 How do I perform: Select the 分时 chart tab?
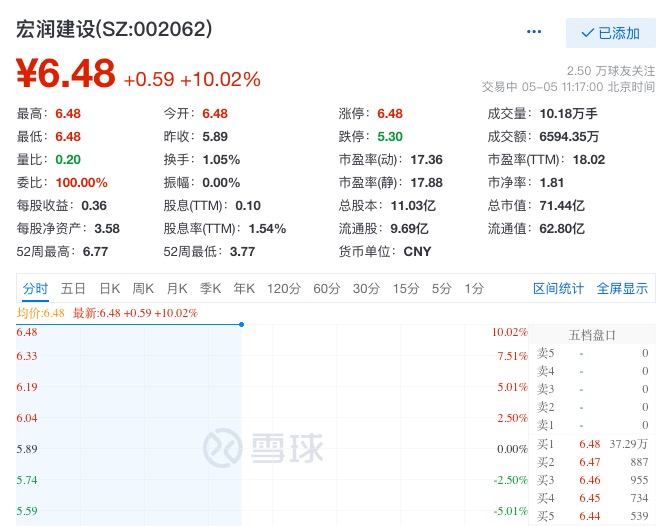click(35, 288)
